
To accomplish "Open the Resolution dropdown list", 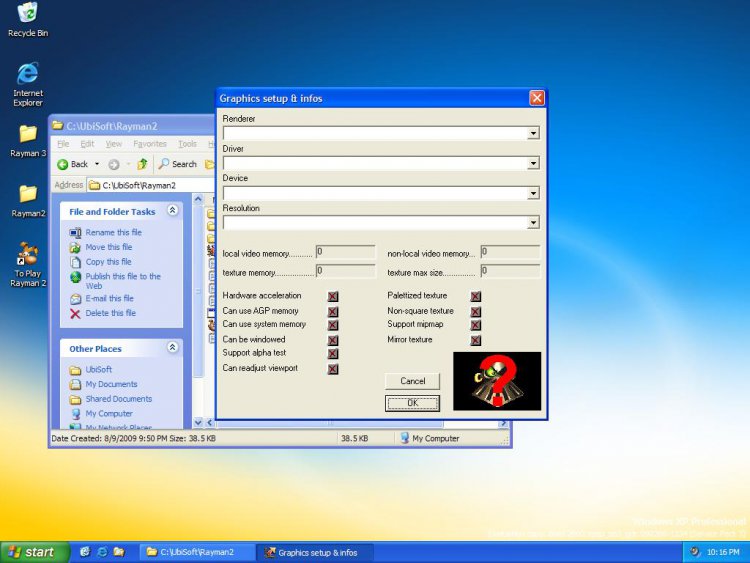I will pyautogui.click(x=533, y=223).
